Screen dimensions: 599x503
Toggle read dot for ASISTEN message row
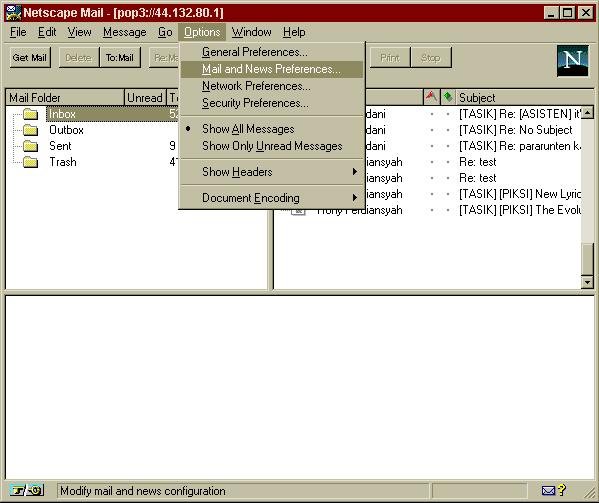click(x=448, y=114)
